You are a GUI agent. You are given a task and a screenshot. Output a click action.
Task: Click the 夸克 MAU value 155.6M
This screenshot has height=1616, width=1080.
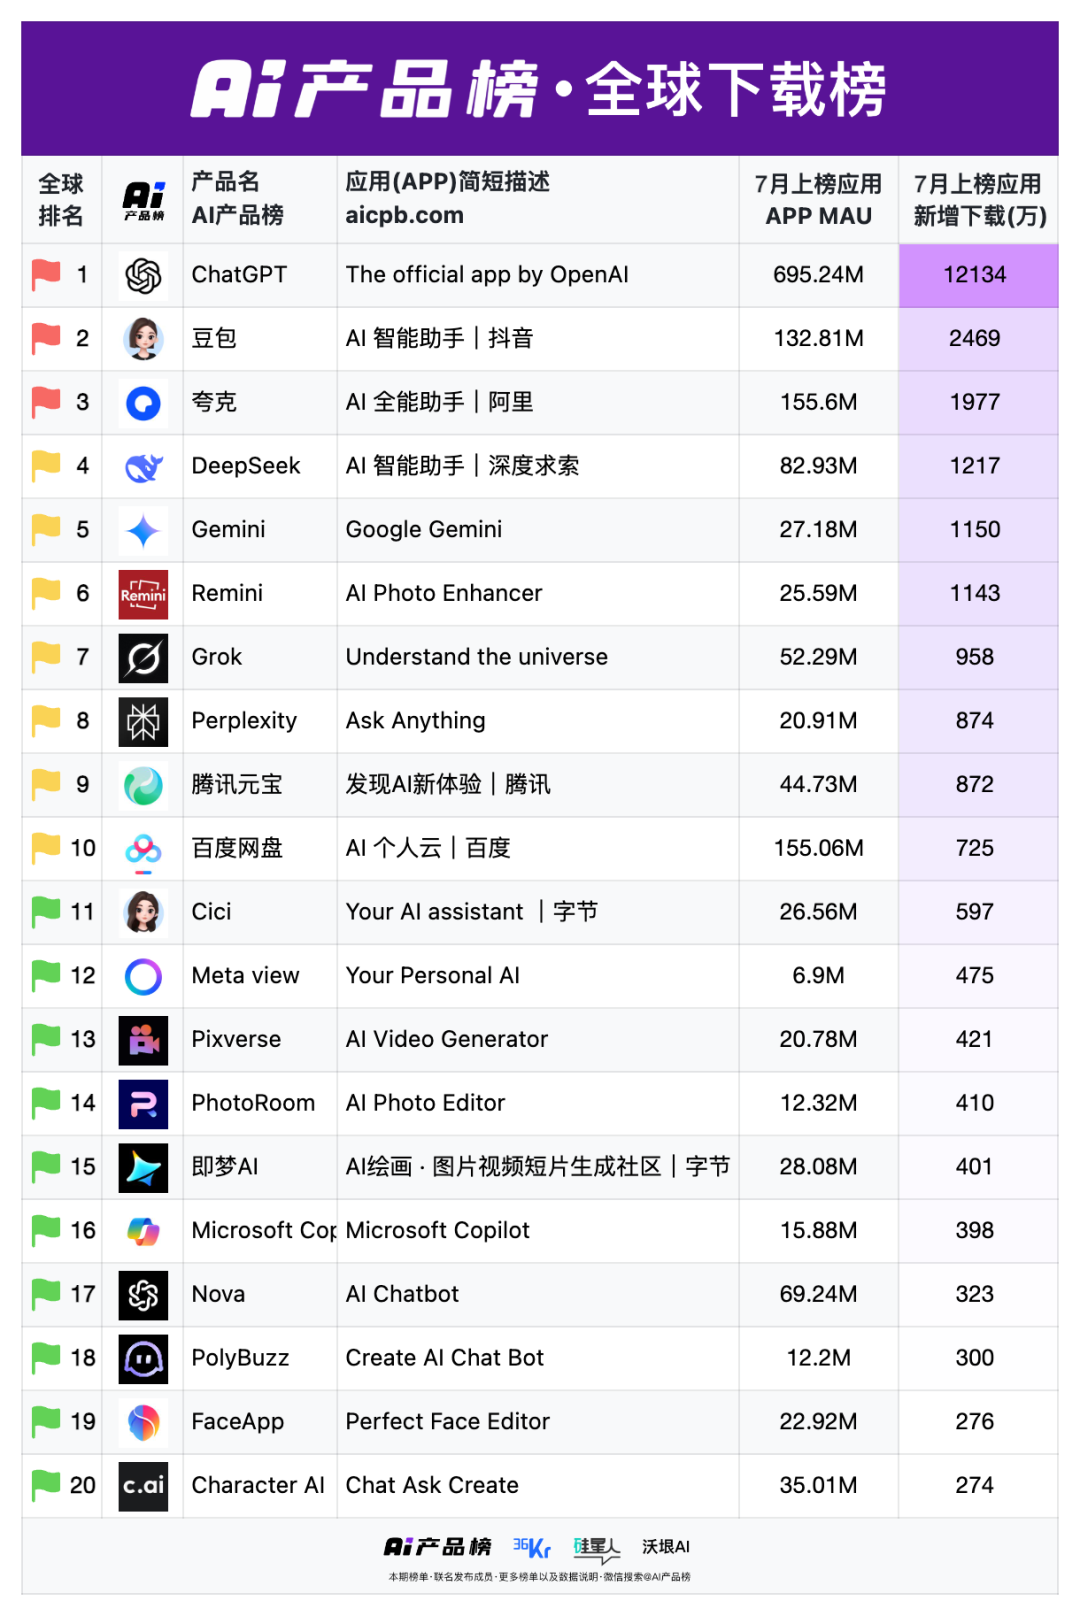(818, 403)
